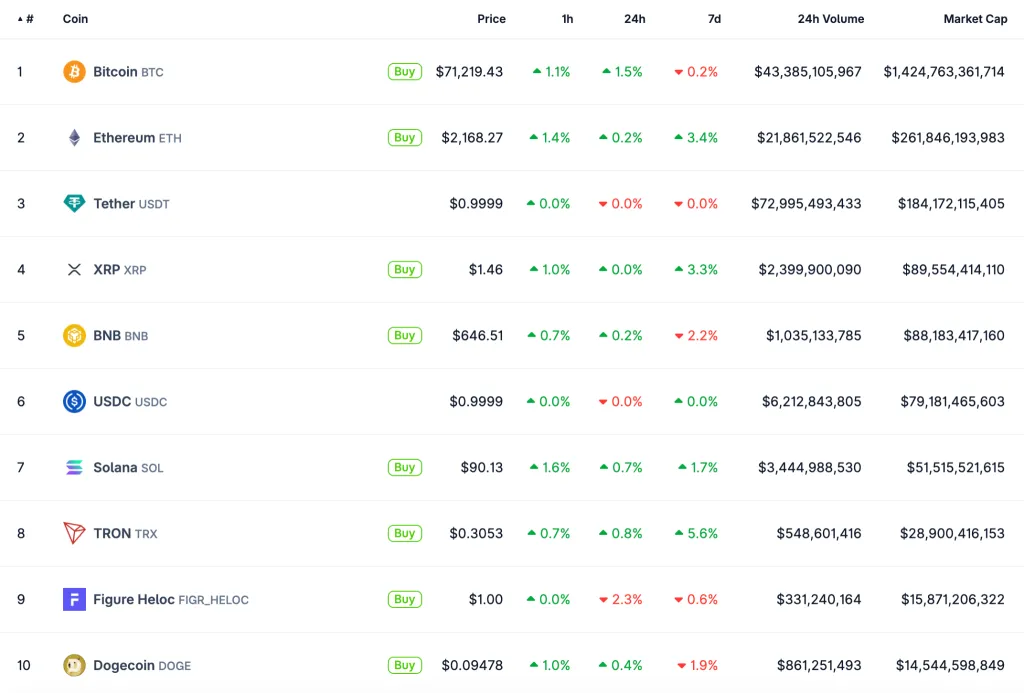Viewport: 1024px width, 693px height.
Task: Sort coins by Market Cap header
Action: pos(975,19)
